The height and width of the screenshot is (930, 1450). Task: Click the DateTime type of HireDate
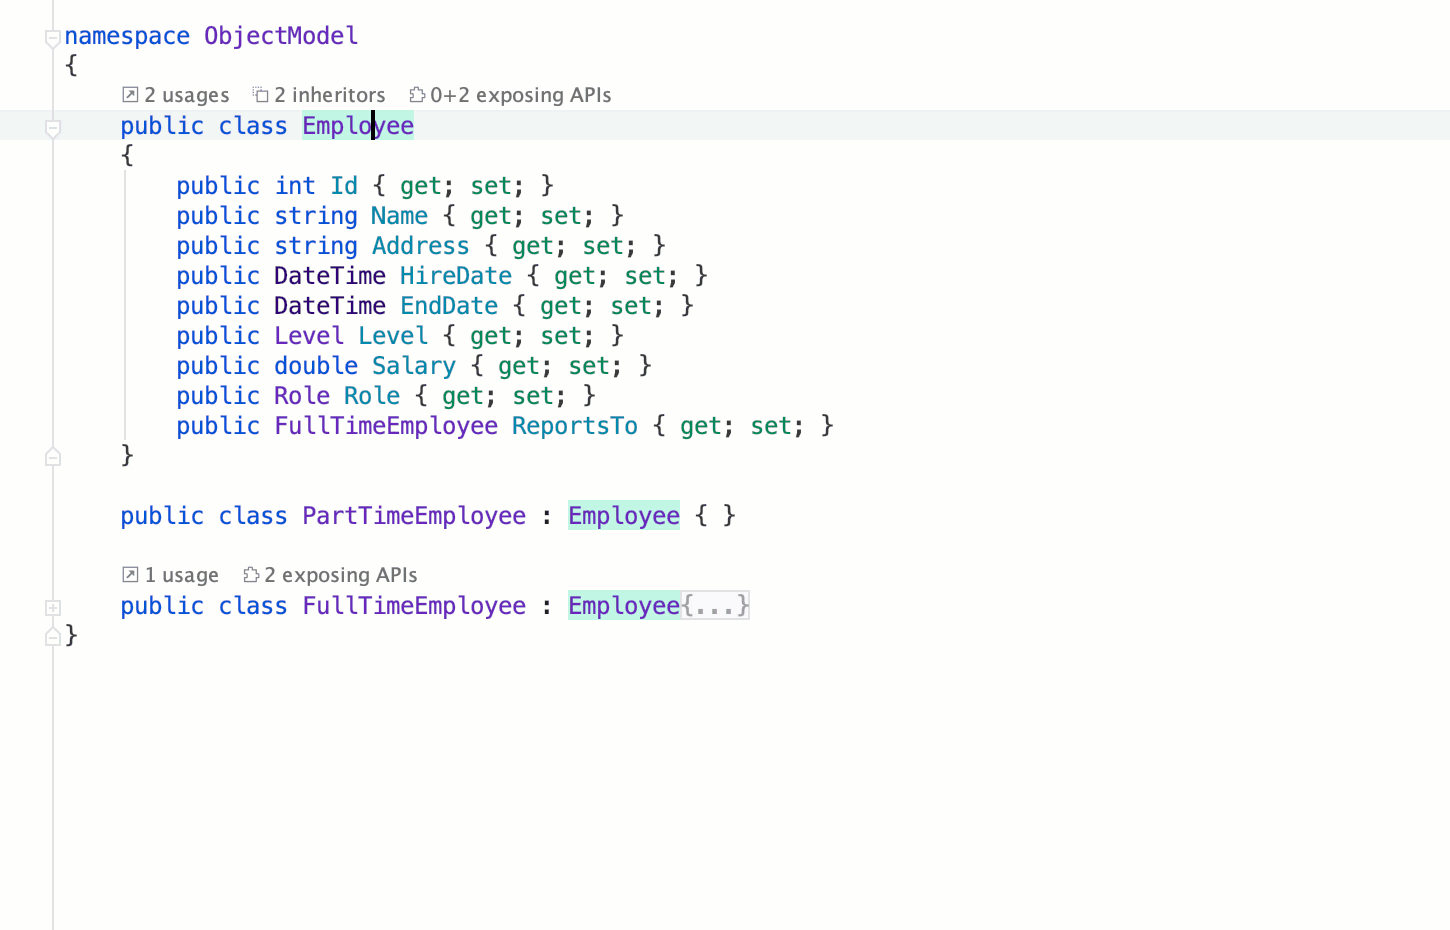tap(329, 275)
